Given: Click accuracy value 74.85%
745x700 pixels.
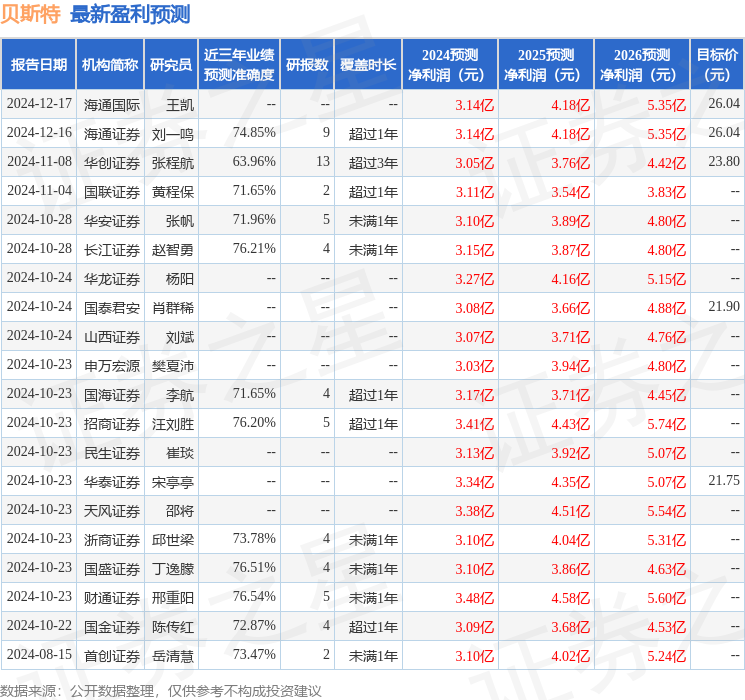Looking at the screenshot, I should click(x=254, y=132).
